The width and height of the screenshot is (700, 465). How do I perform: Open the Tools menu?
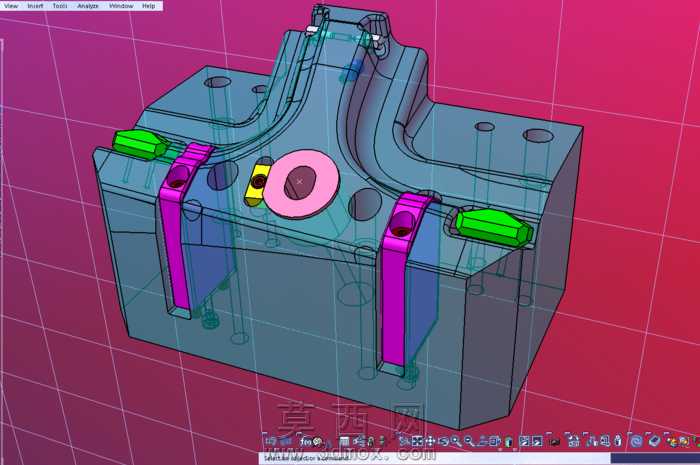click(x=60, y=6)
